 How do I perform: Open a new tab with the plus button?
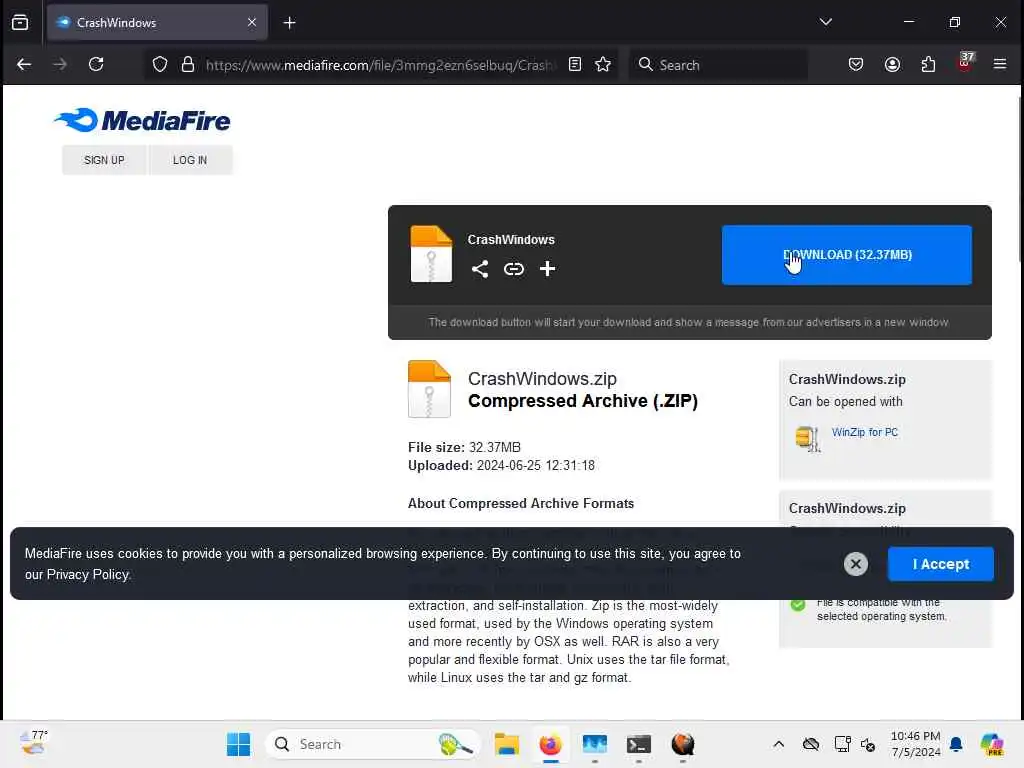click(289, 23)
